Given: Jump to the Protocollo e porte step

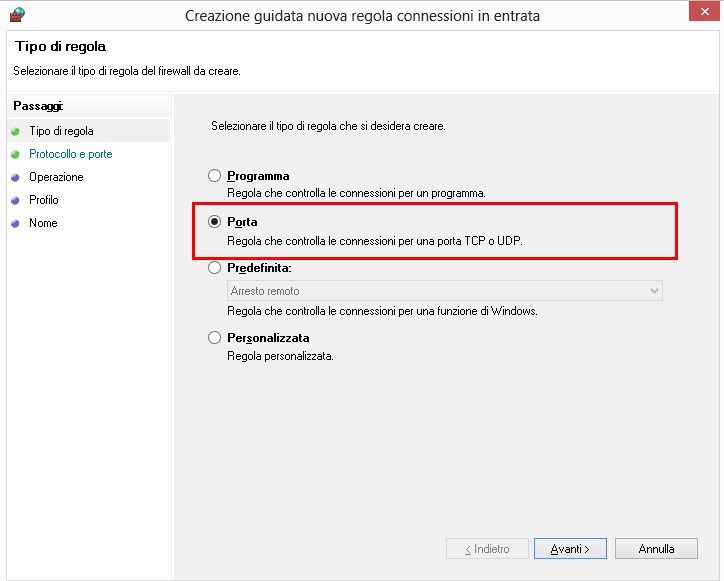Looking at the screenshot, I should coord(70,154).
